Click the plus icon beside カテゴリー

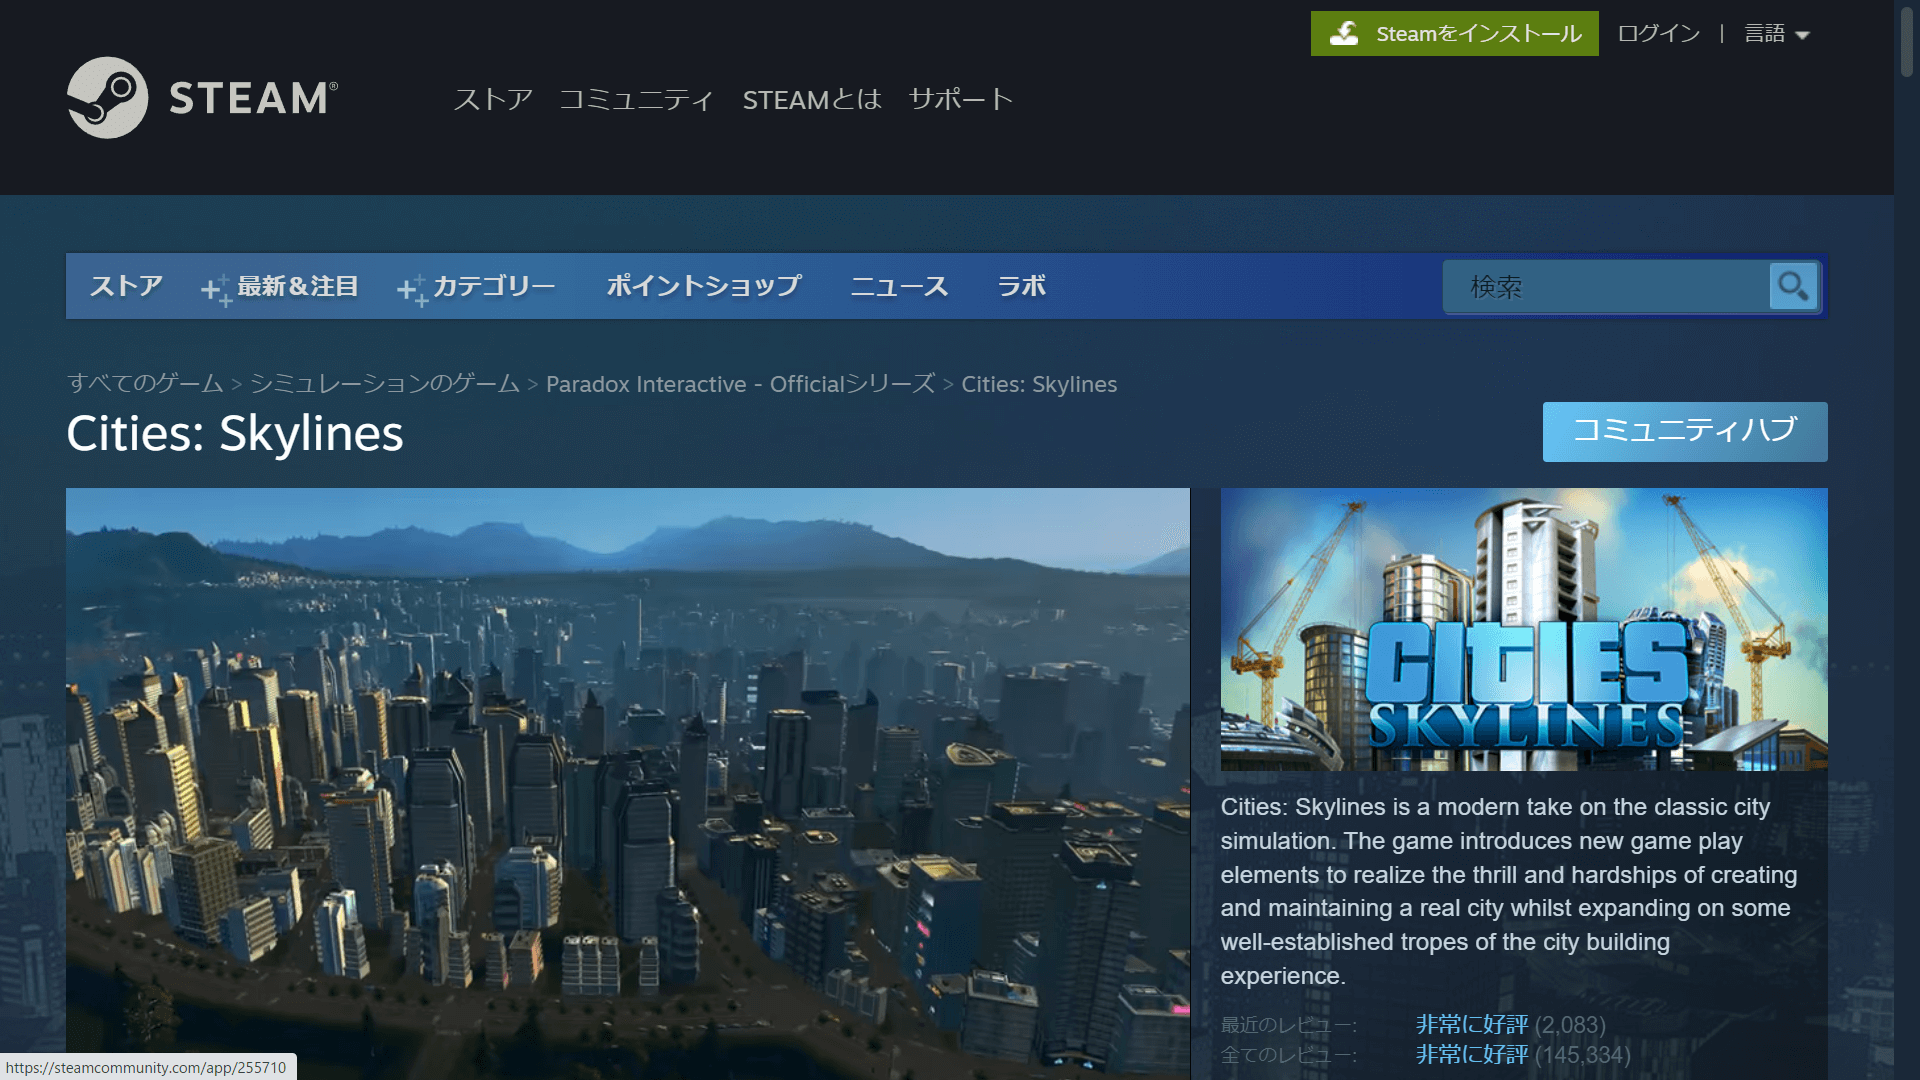(x=411, y=290)
